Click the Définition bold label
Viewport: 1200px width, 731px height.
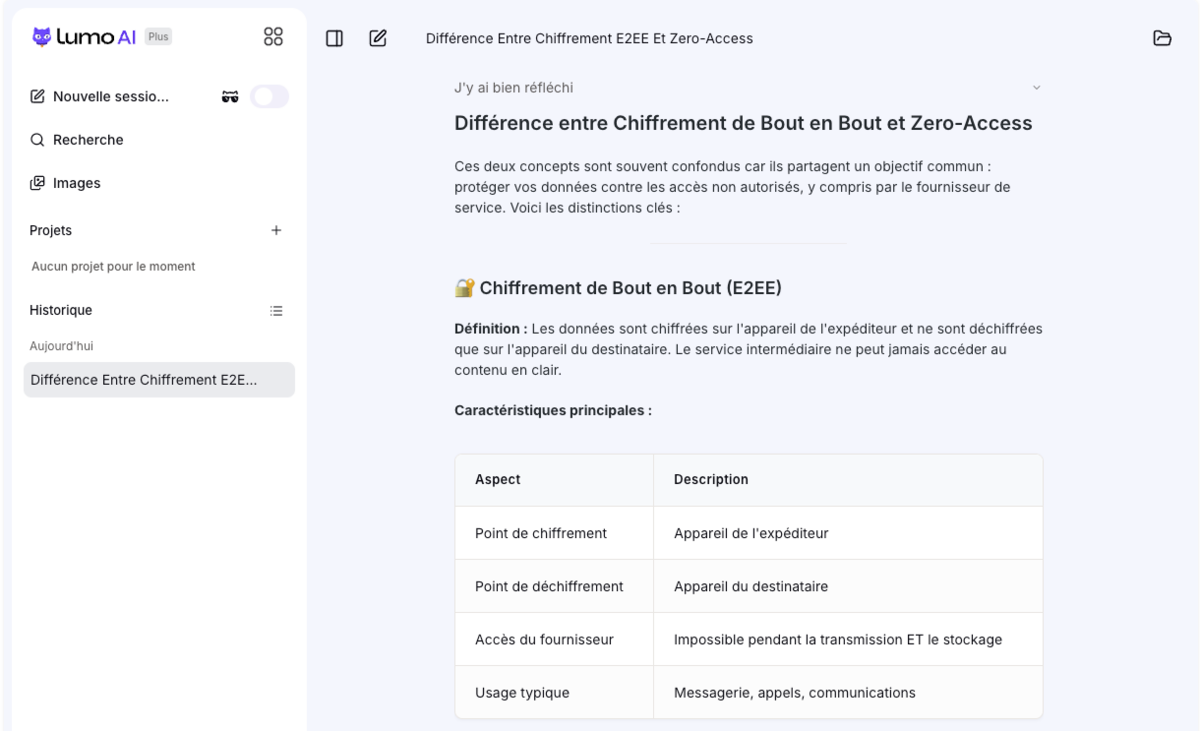coord(491,328)
